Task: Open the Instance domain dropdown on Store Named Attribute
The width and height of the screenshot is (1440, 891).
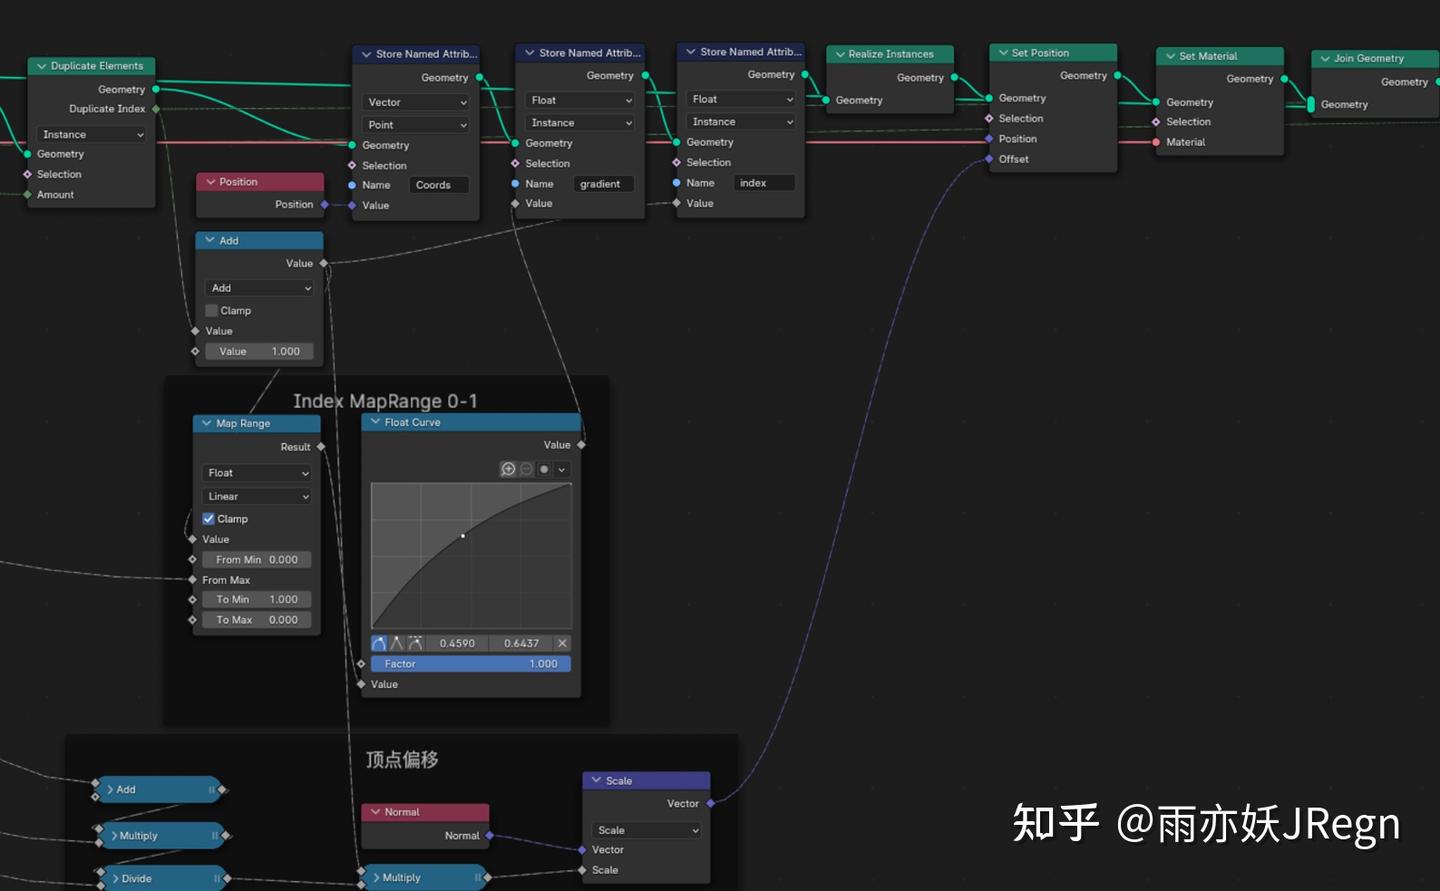Action: [x=579, y=122]
